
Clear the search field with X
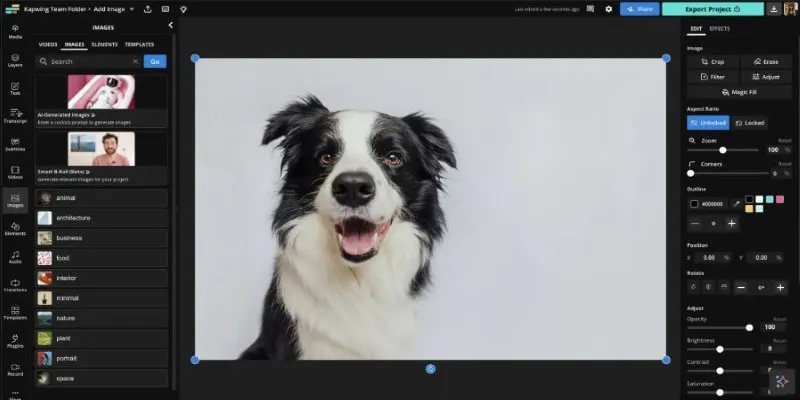[135, 61]
